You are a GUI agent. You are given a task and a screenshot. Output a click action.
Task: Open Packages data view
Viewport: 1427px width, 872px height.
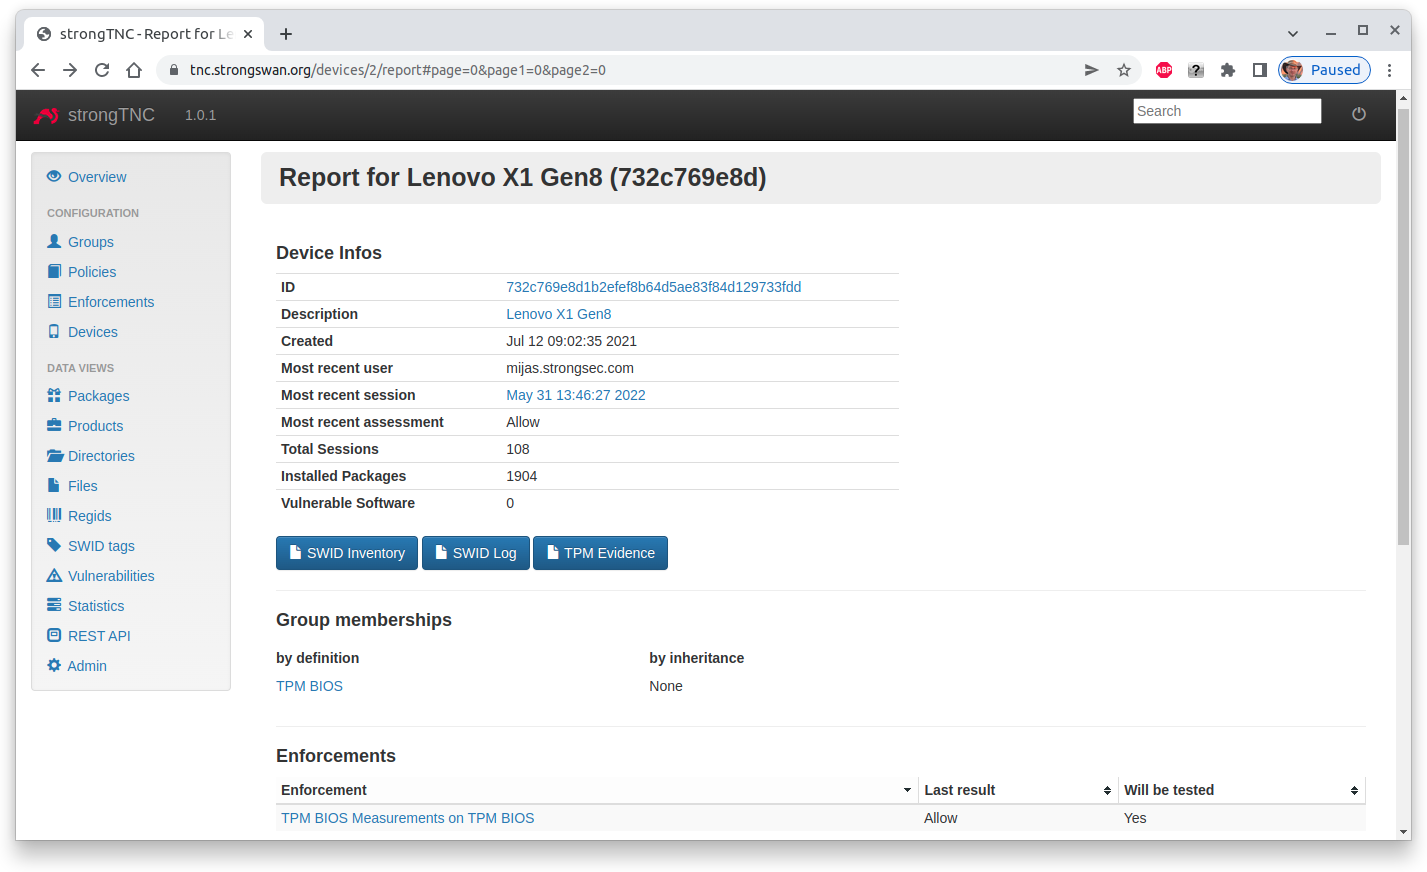(99, 396)
